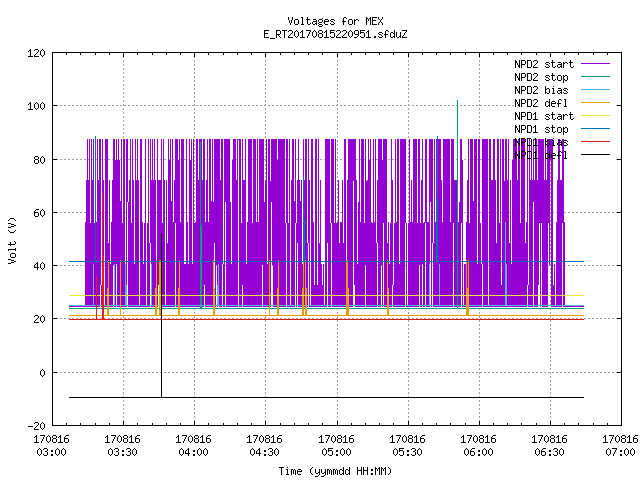Click the 'NPD1 stop' legend label

pyautogui.click(x=541, y=129)
